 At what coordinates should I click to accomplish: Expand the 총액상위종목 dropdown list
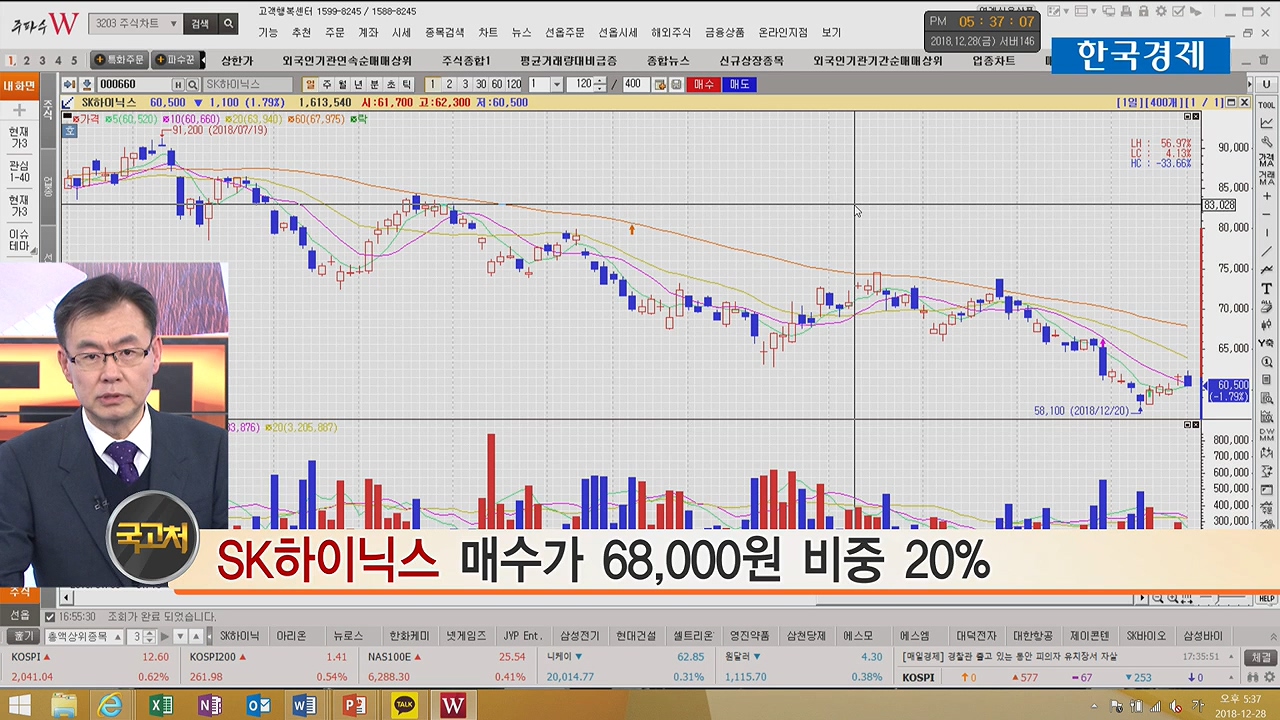[x=118, y=636]
